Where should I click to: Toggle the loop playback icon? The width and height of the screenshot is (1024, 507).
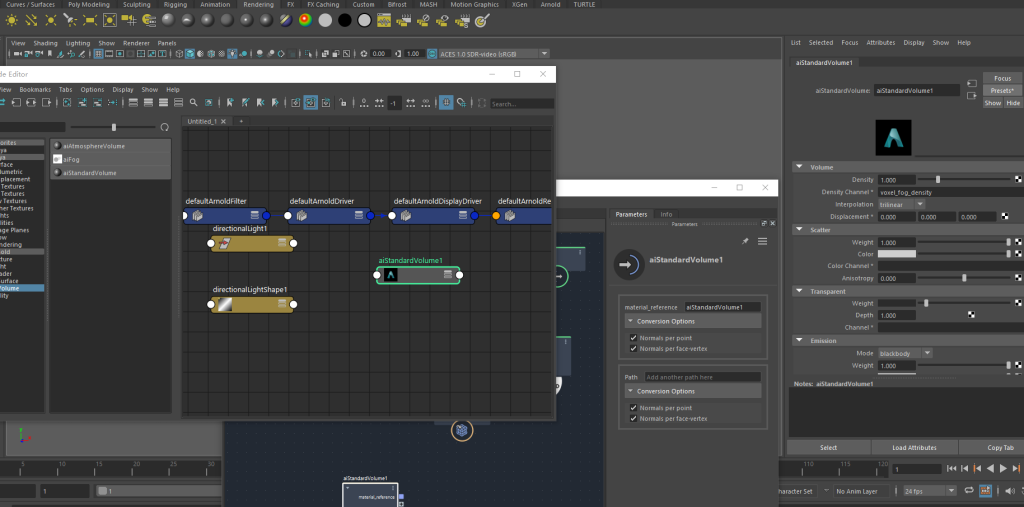point(970,491)
